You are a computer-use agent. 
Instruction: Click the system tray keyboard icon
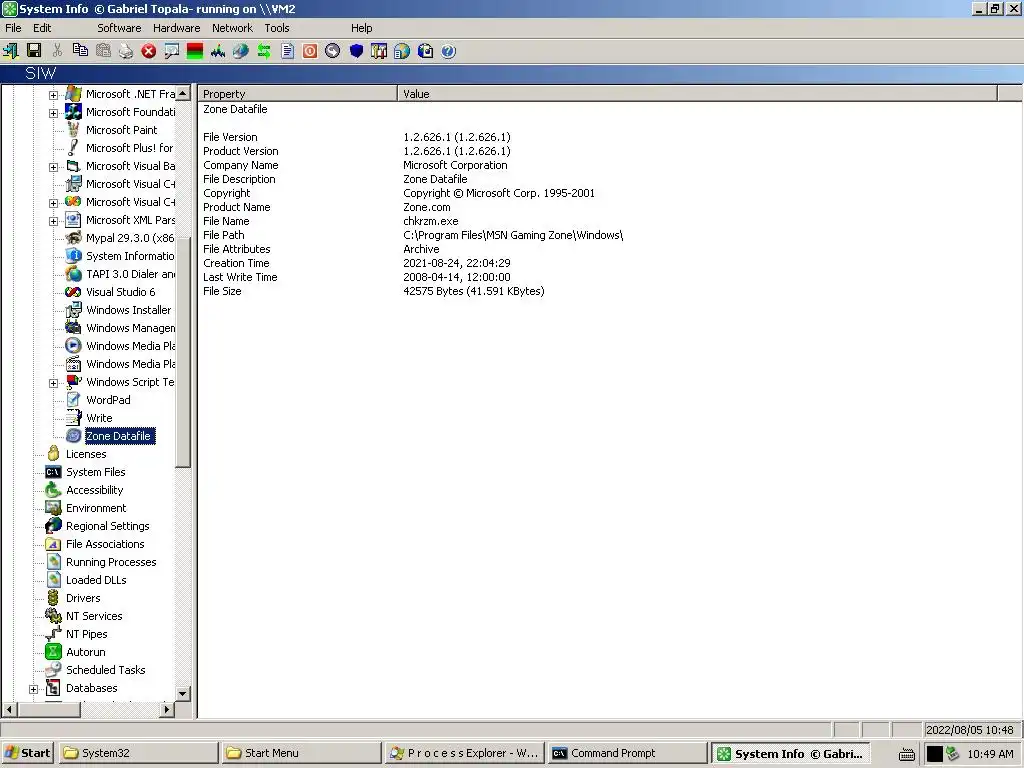pos(906,754)
